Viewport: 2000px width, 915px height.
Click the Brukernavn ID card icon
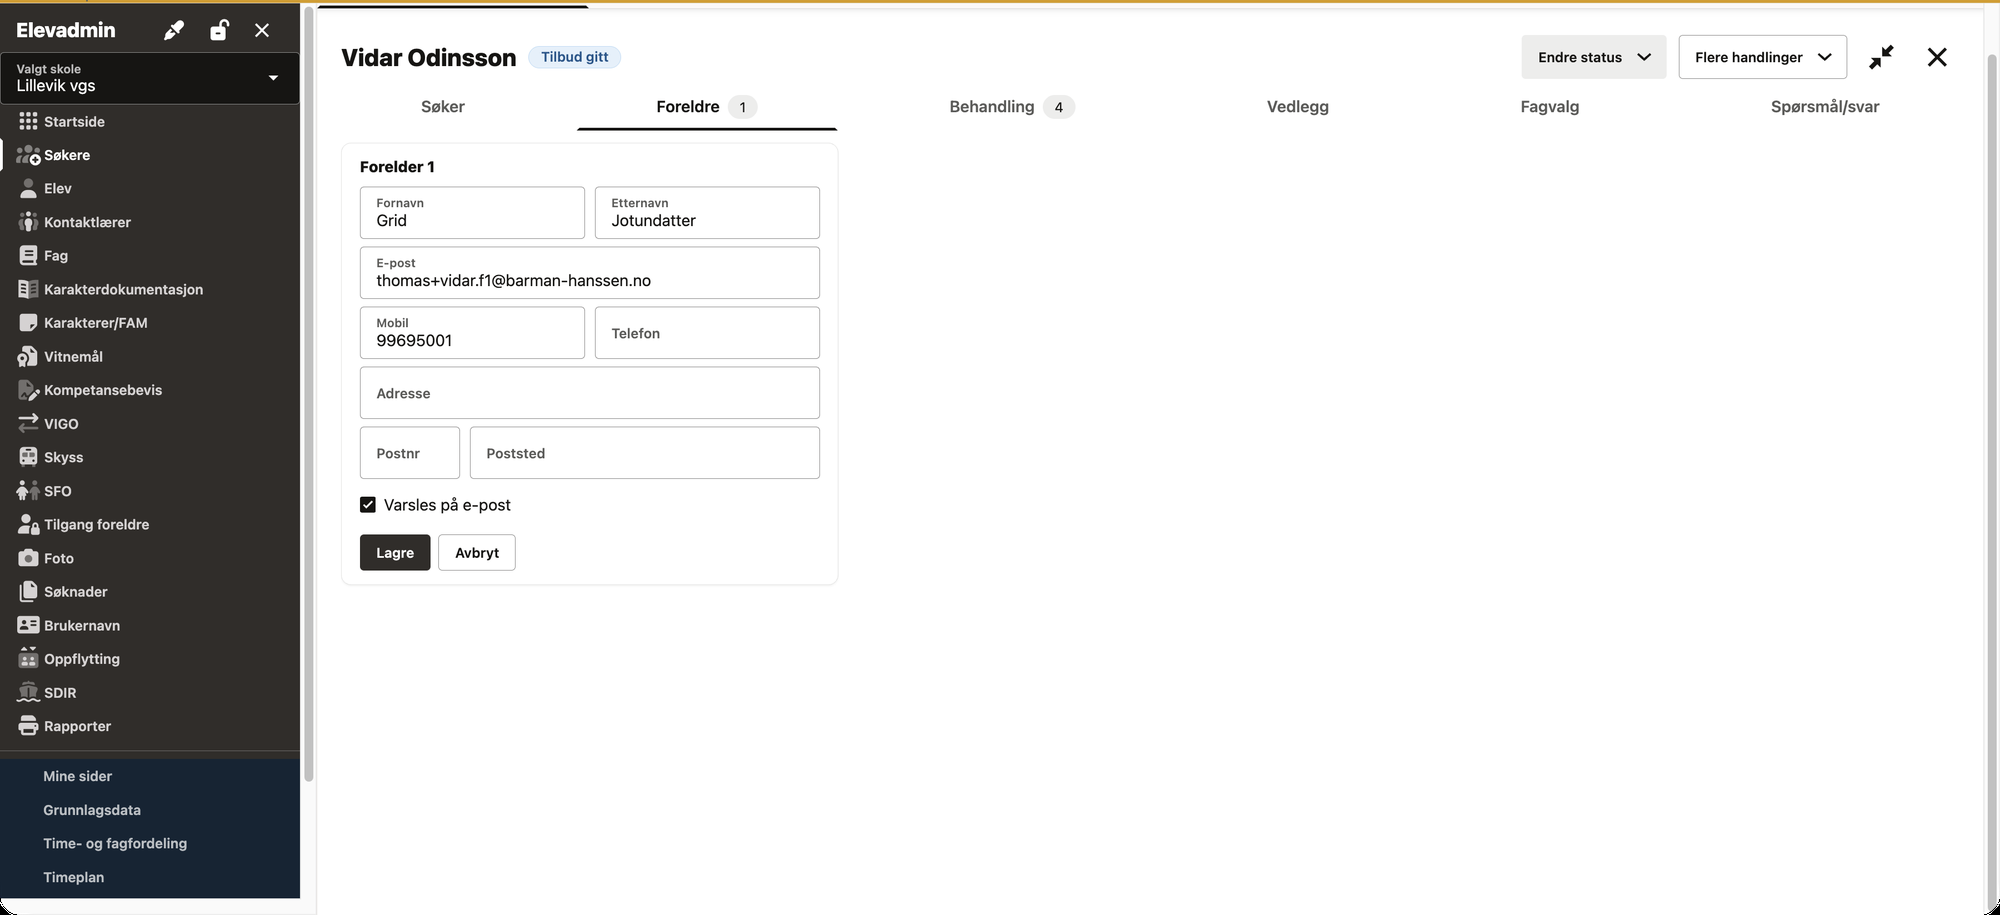[x=28, y=625]
